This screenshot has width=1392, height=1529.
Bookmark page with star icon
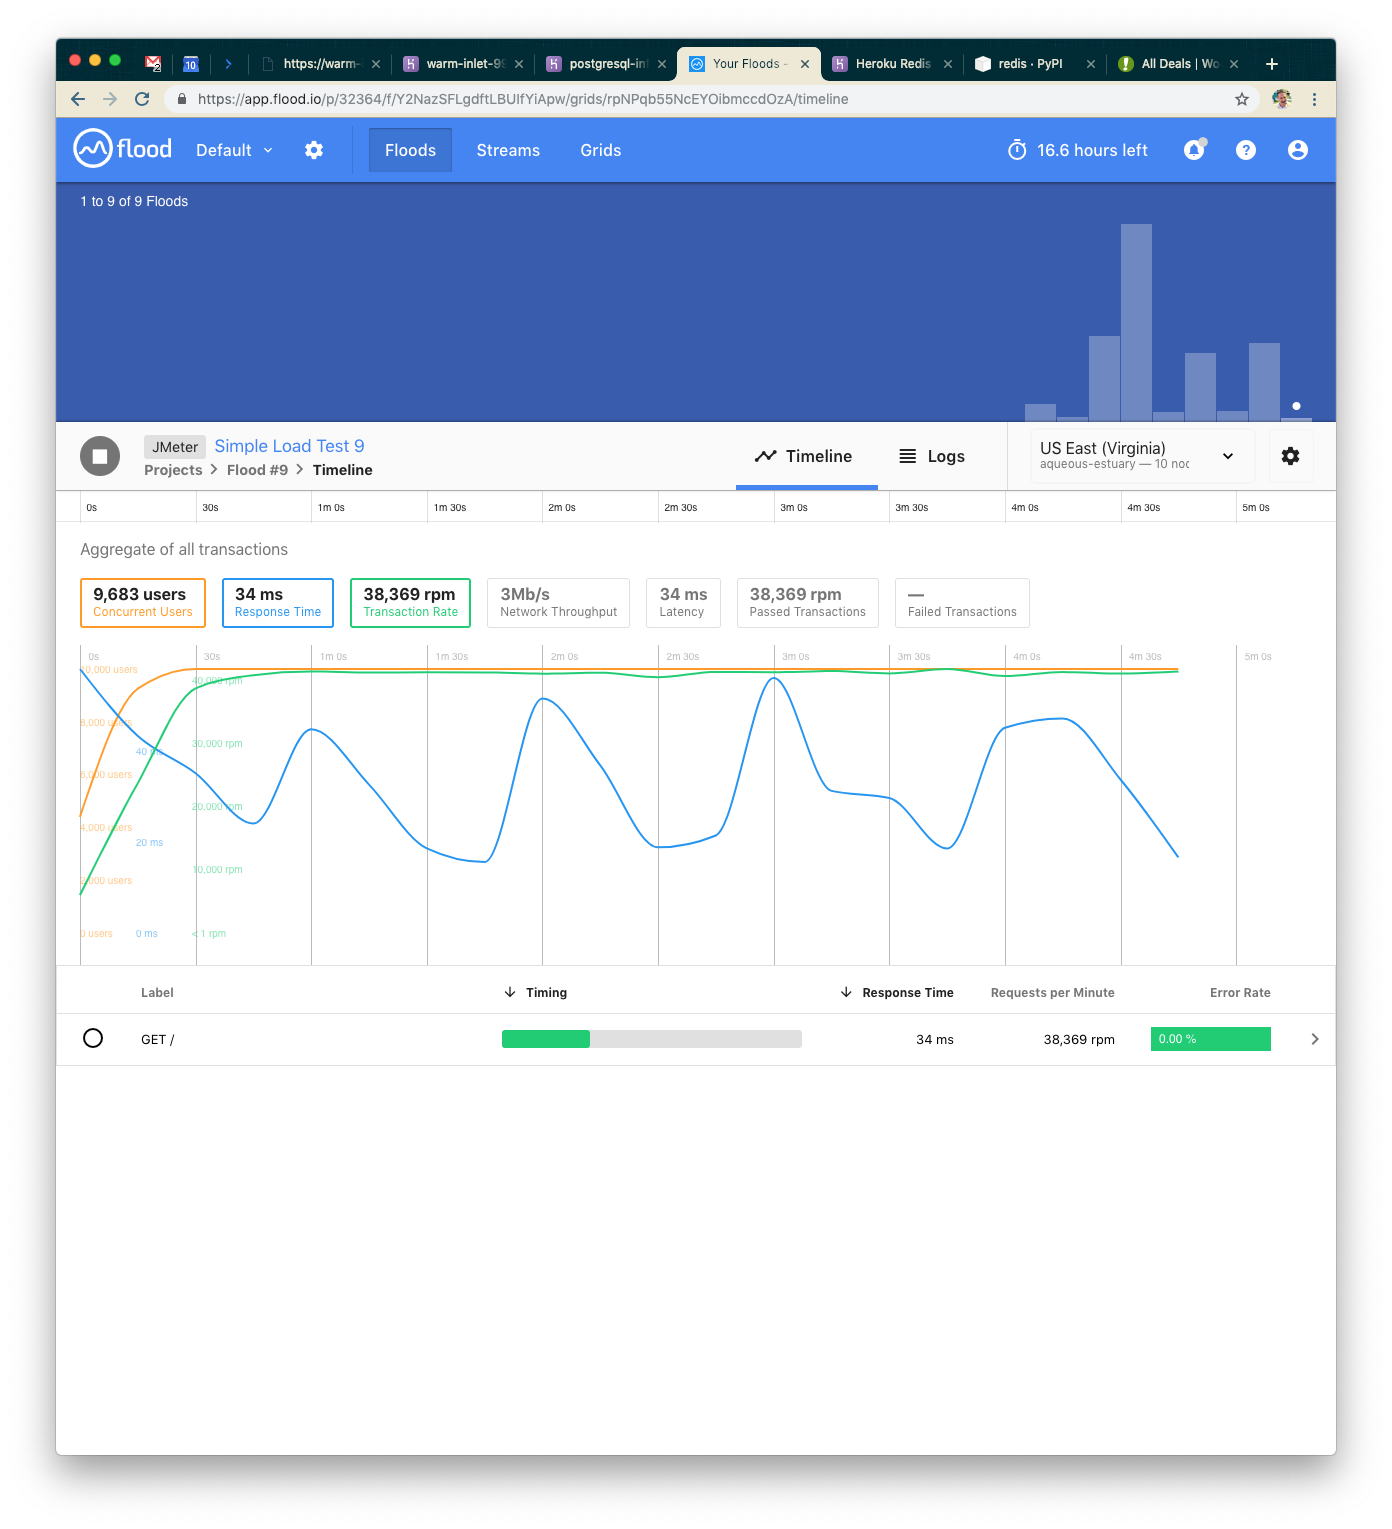tap(1242, 99)
